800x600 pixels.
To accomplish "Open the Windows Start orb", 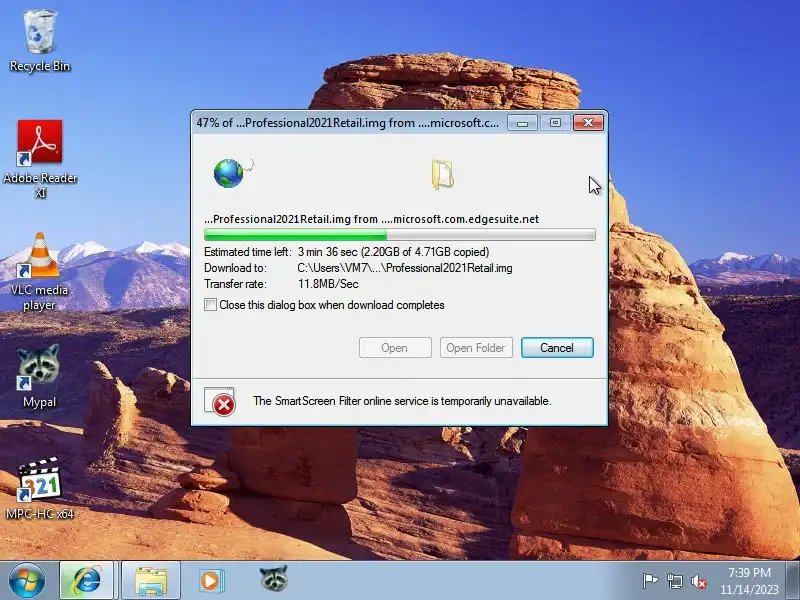I will point(26,581).
